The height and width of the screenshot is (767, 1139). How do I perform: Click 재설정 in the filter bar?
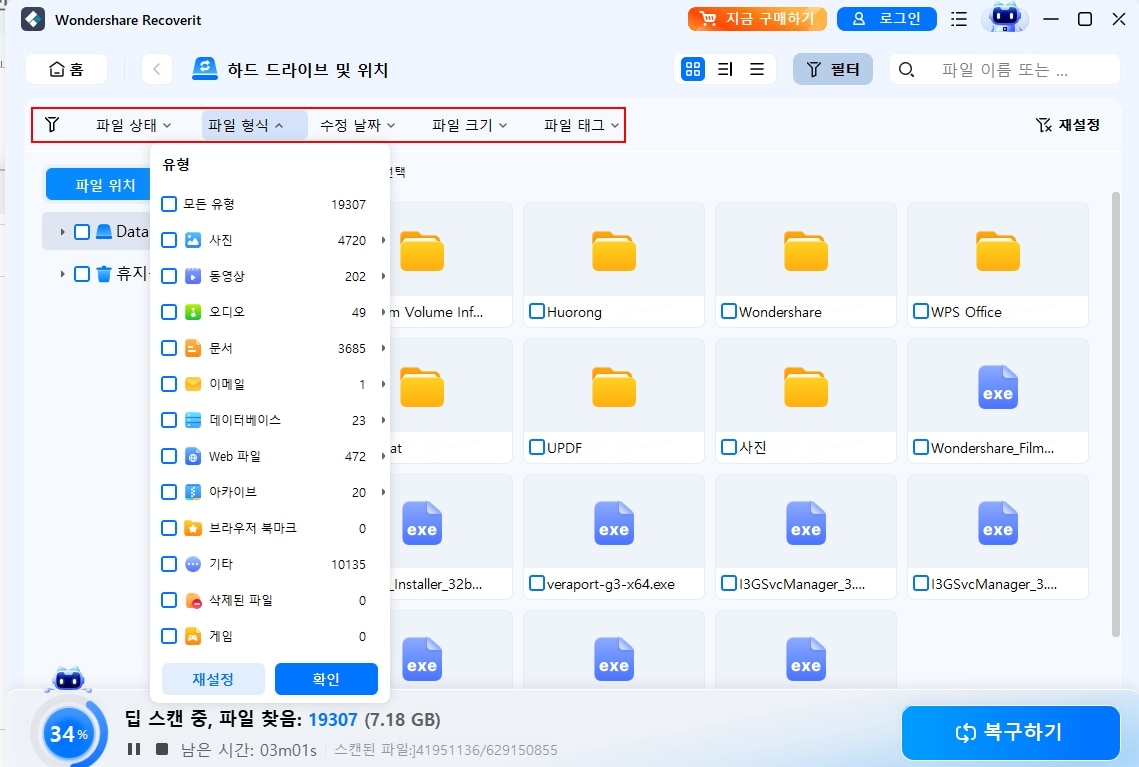click(x=1067, y=125)
